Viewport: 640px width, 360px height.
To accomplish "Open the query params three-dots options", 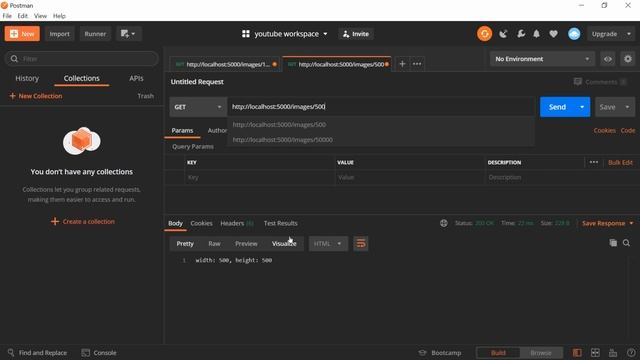I will point(593,162).
